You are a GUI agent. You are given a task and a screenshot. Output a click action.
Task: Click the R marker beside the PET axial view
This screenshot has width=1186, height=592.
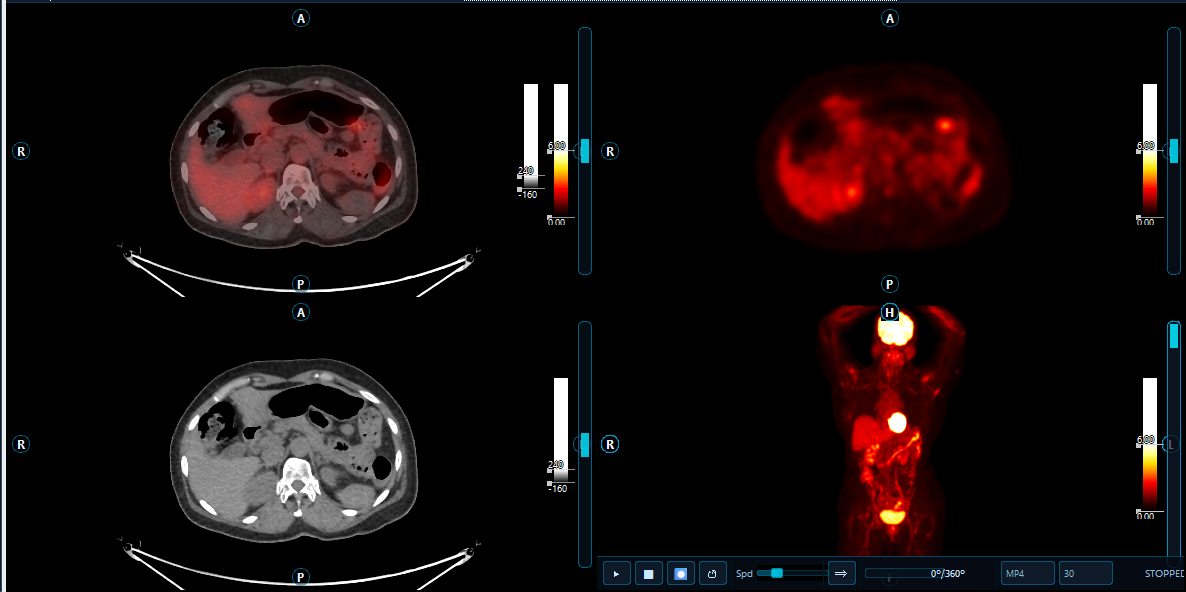610,151
